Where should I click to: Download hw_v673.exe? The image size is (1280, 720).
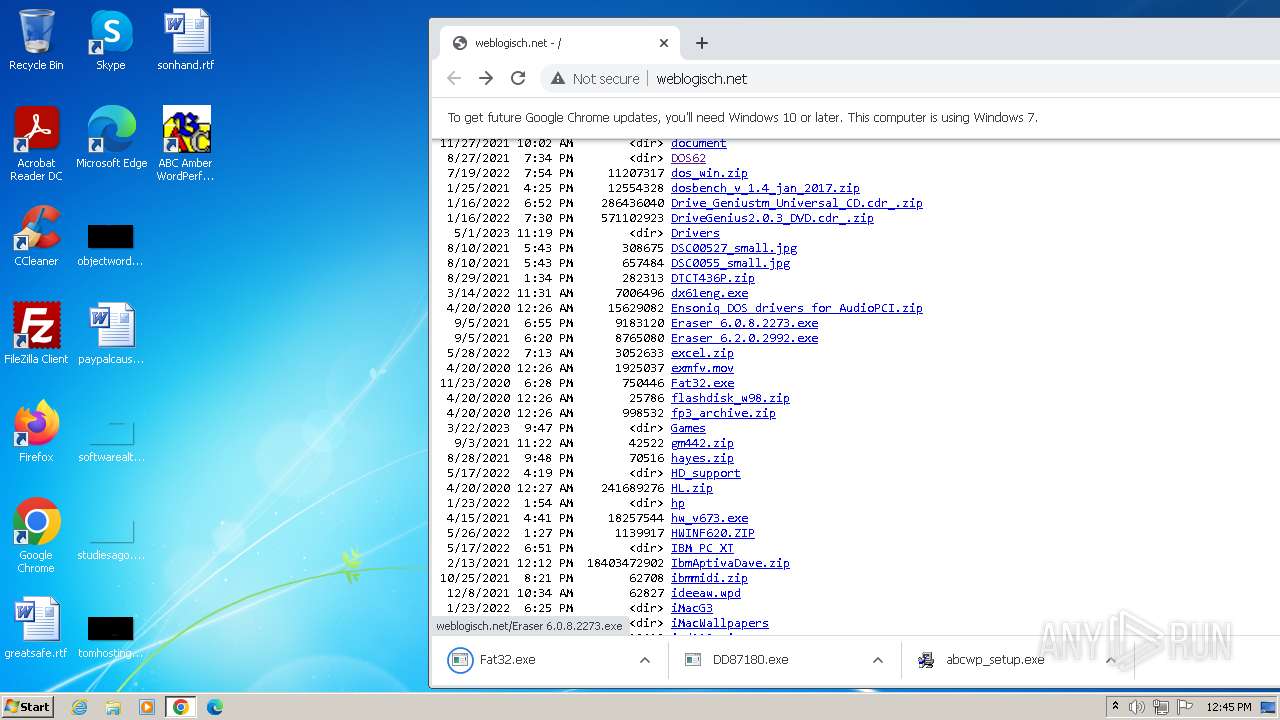click(709, 518)
